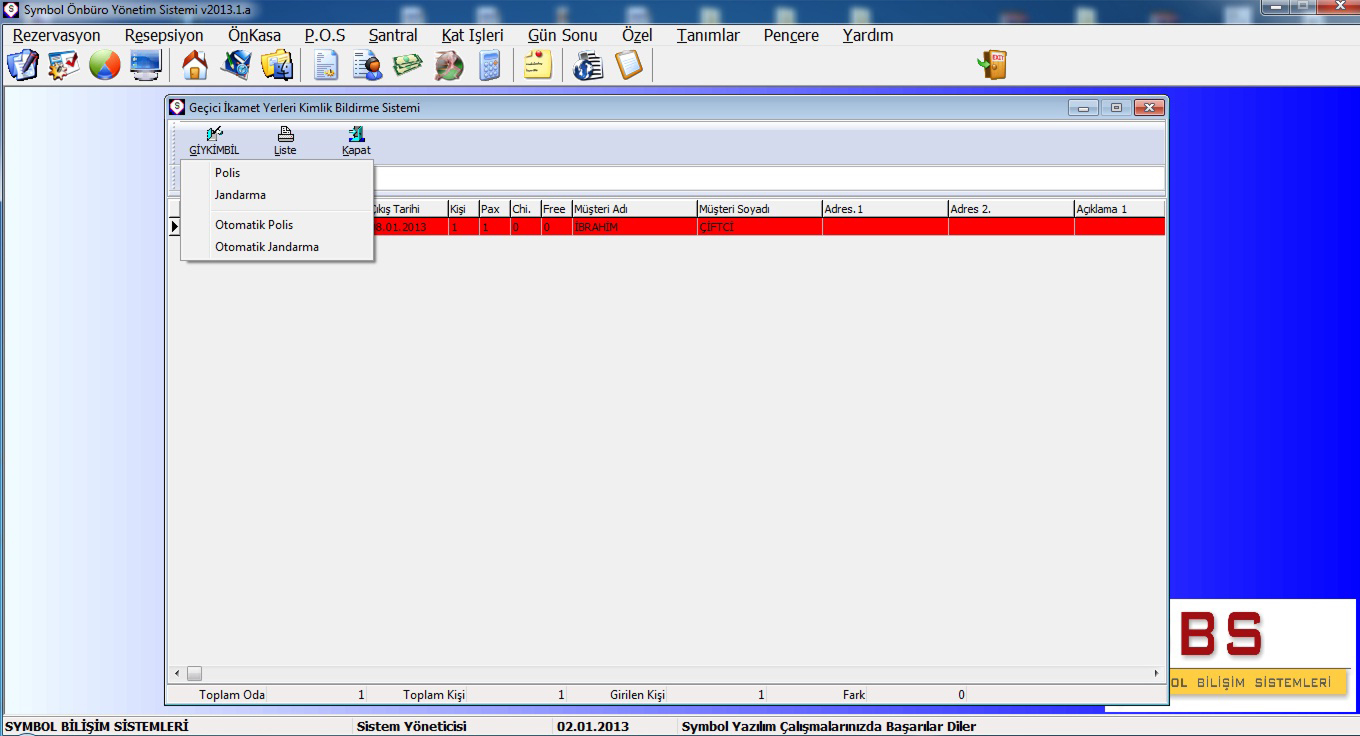The image size is (1360, 736).
Task: Click the book with magnifier icon
Action: pyautogui.click(x=236, y=65)
